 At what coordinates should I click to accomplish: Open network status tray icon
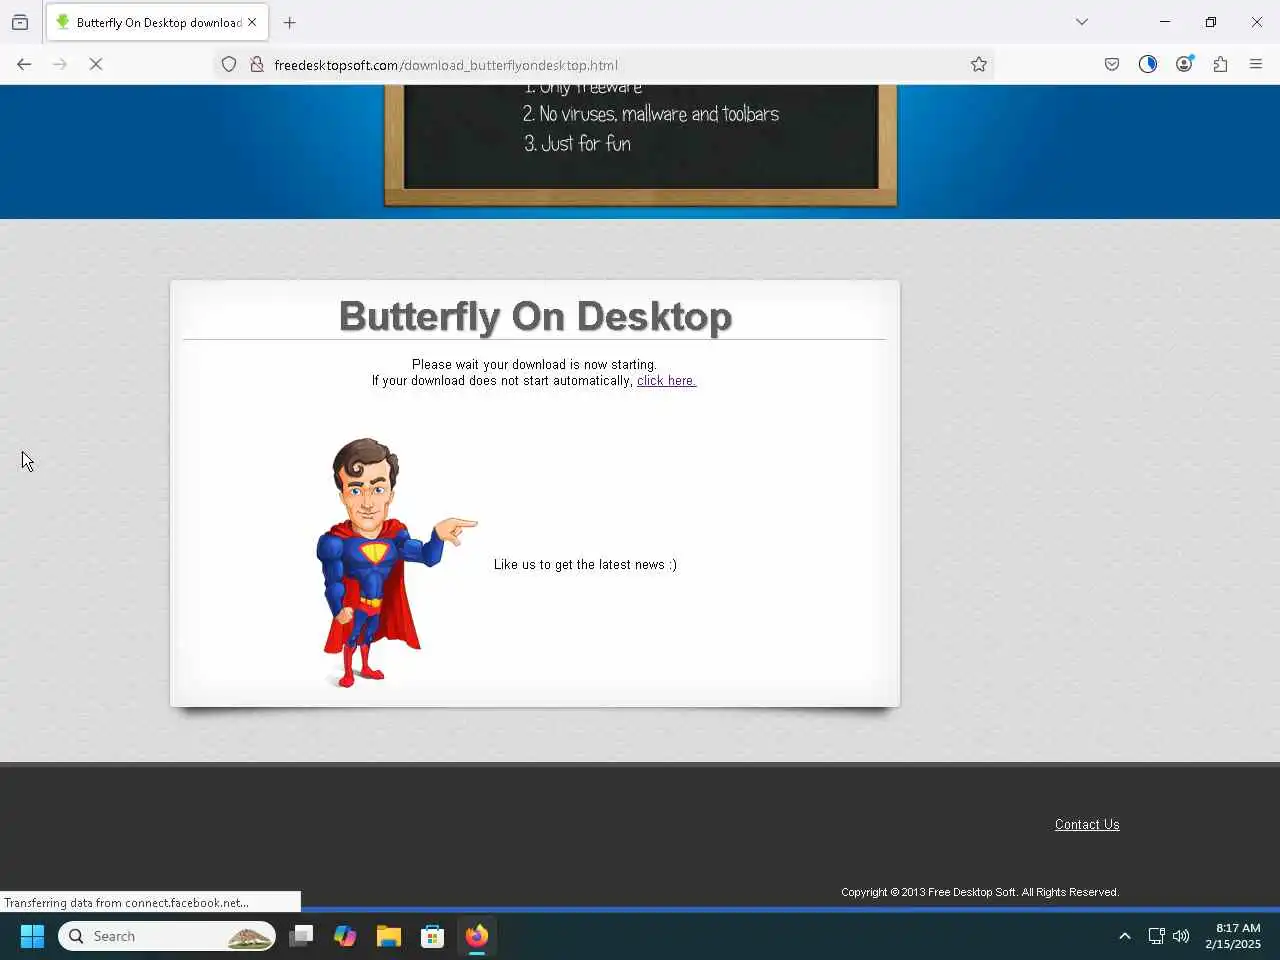1156,936
